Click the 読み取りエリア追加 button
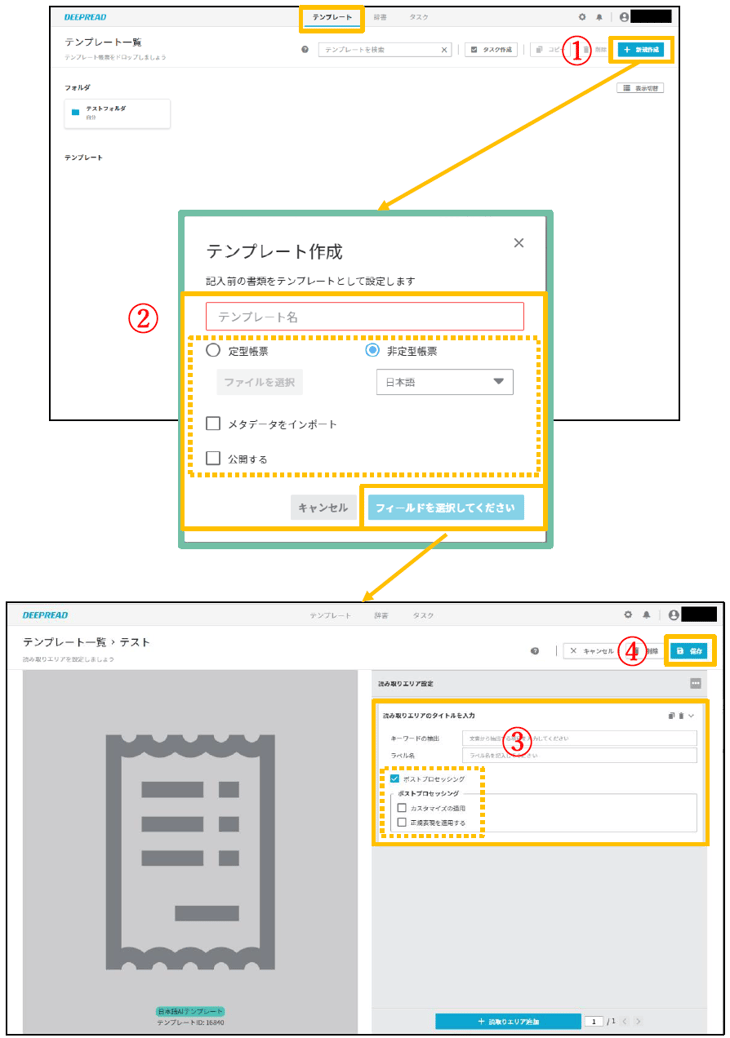Image resolution: width=730 pixels, height=1038 pixels. 508,1021
